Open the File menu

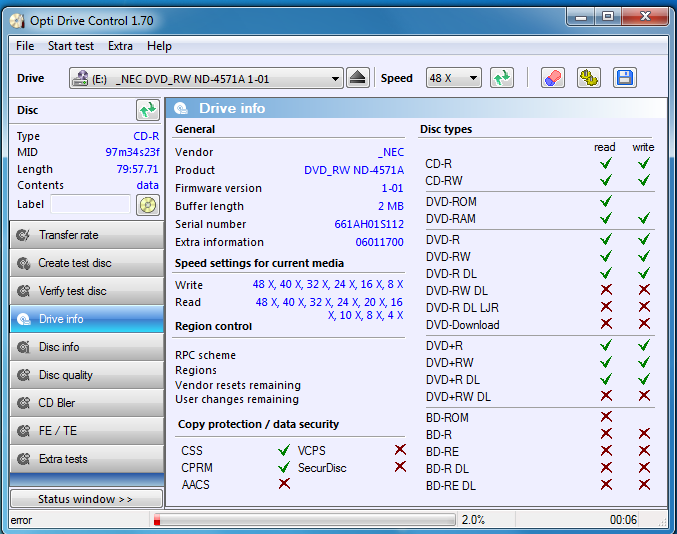pyautogui.click(x=25, y=46)
